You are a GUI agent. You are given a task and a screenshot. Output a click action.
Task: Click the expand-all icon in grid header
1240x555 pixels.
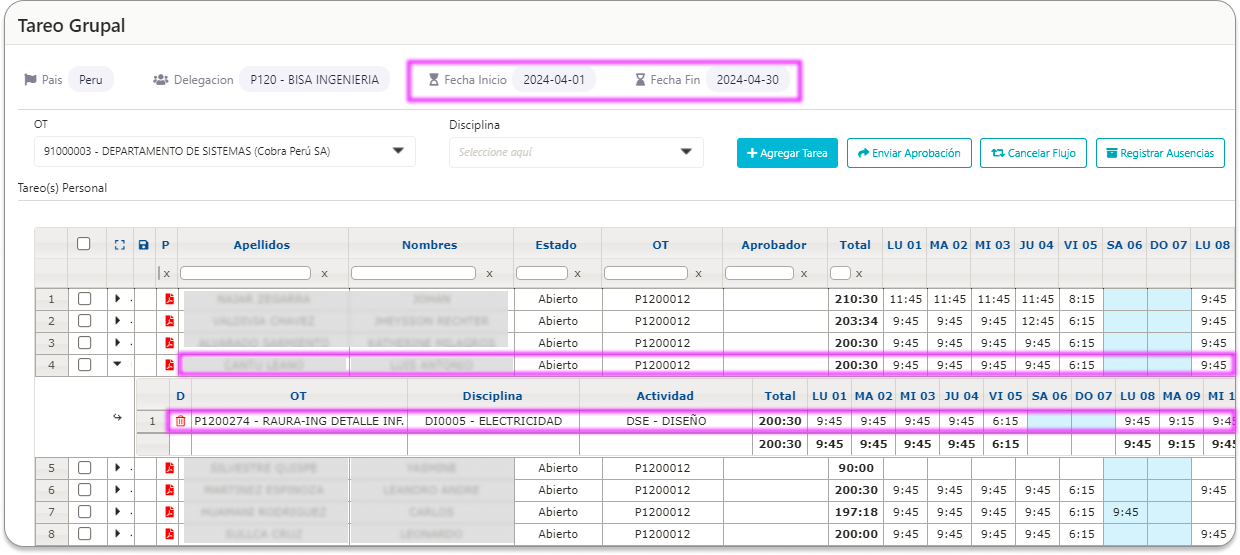pyautogui.click(x=120, y=245)
